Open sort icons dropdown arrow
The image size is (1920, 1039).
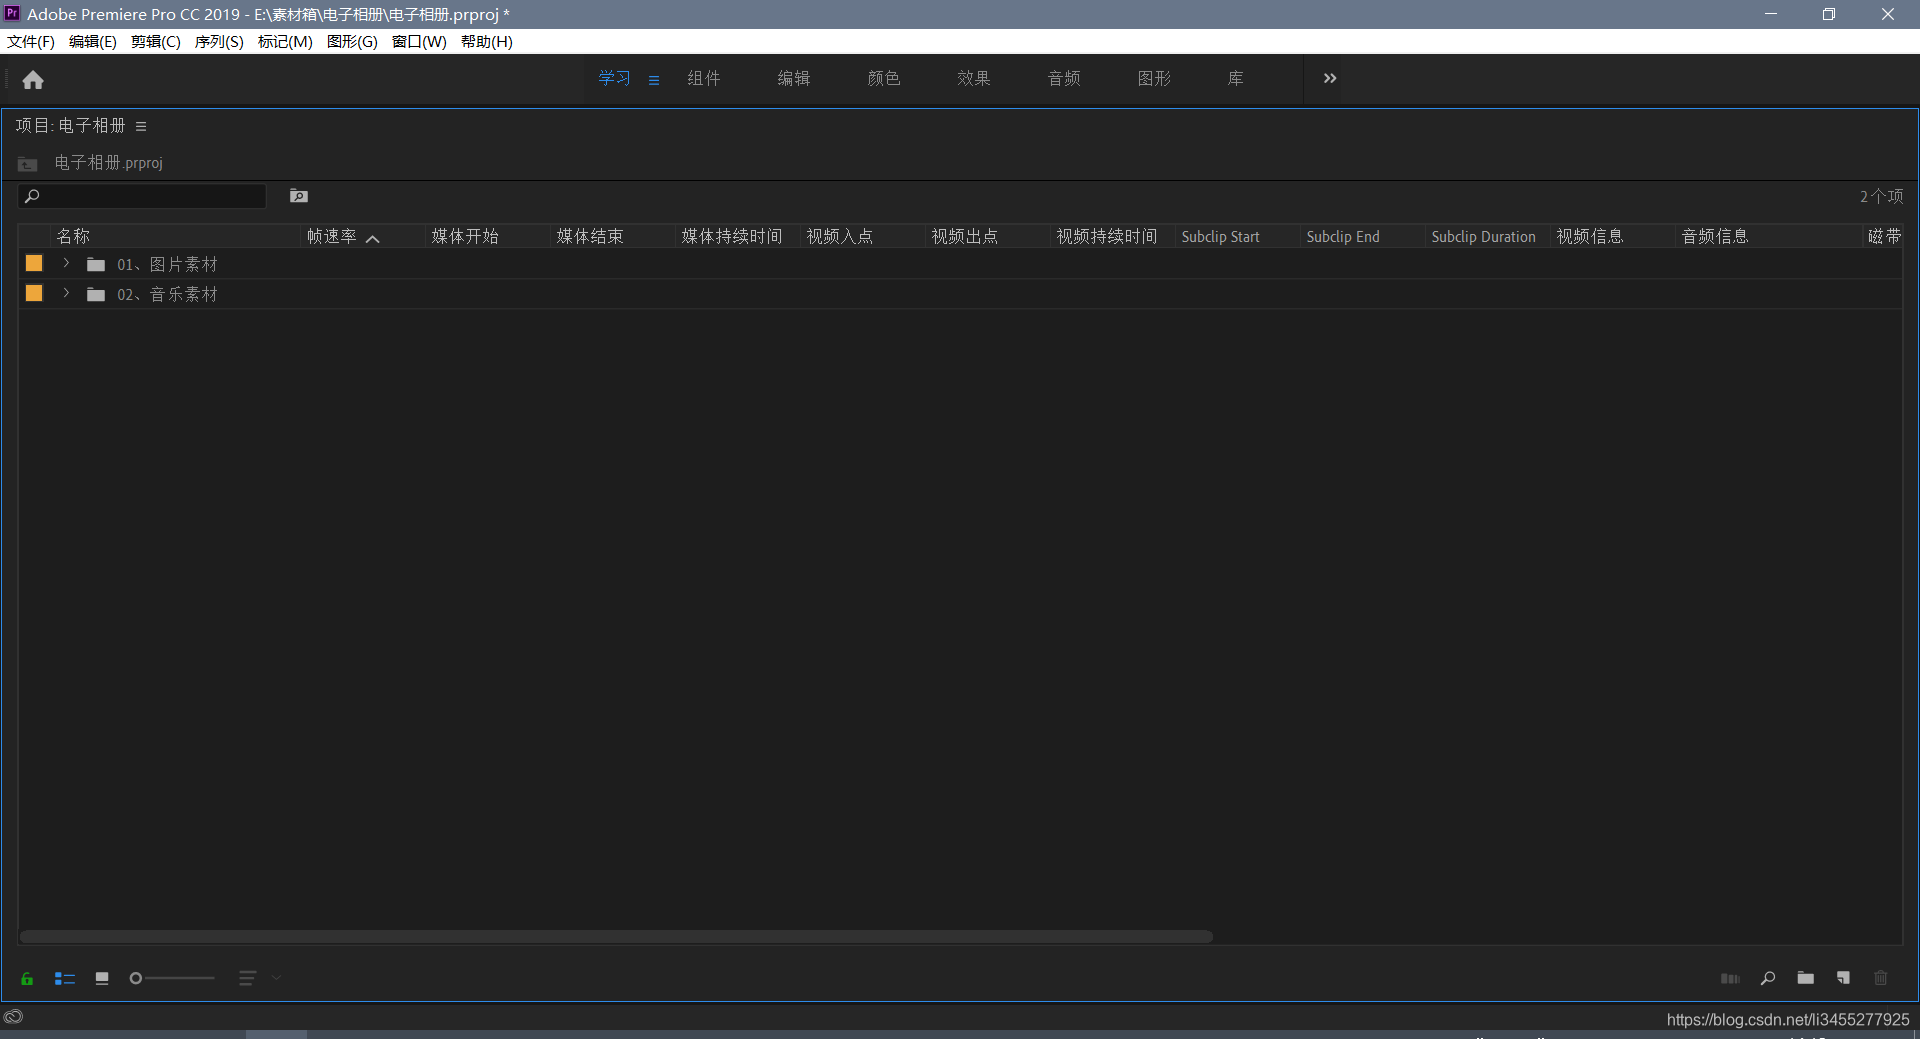point(276,978)
